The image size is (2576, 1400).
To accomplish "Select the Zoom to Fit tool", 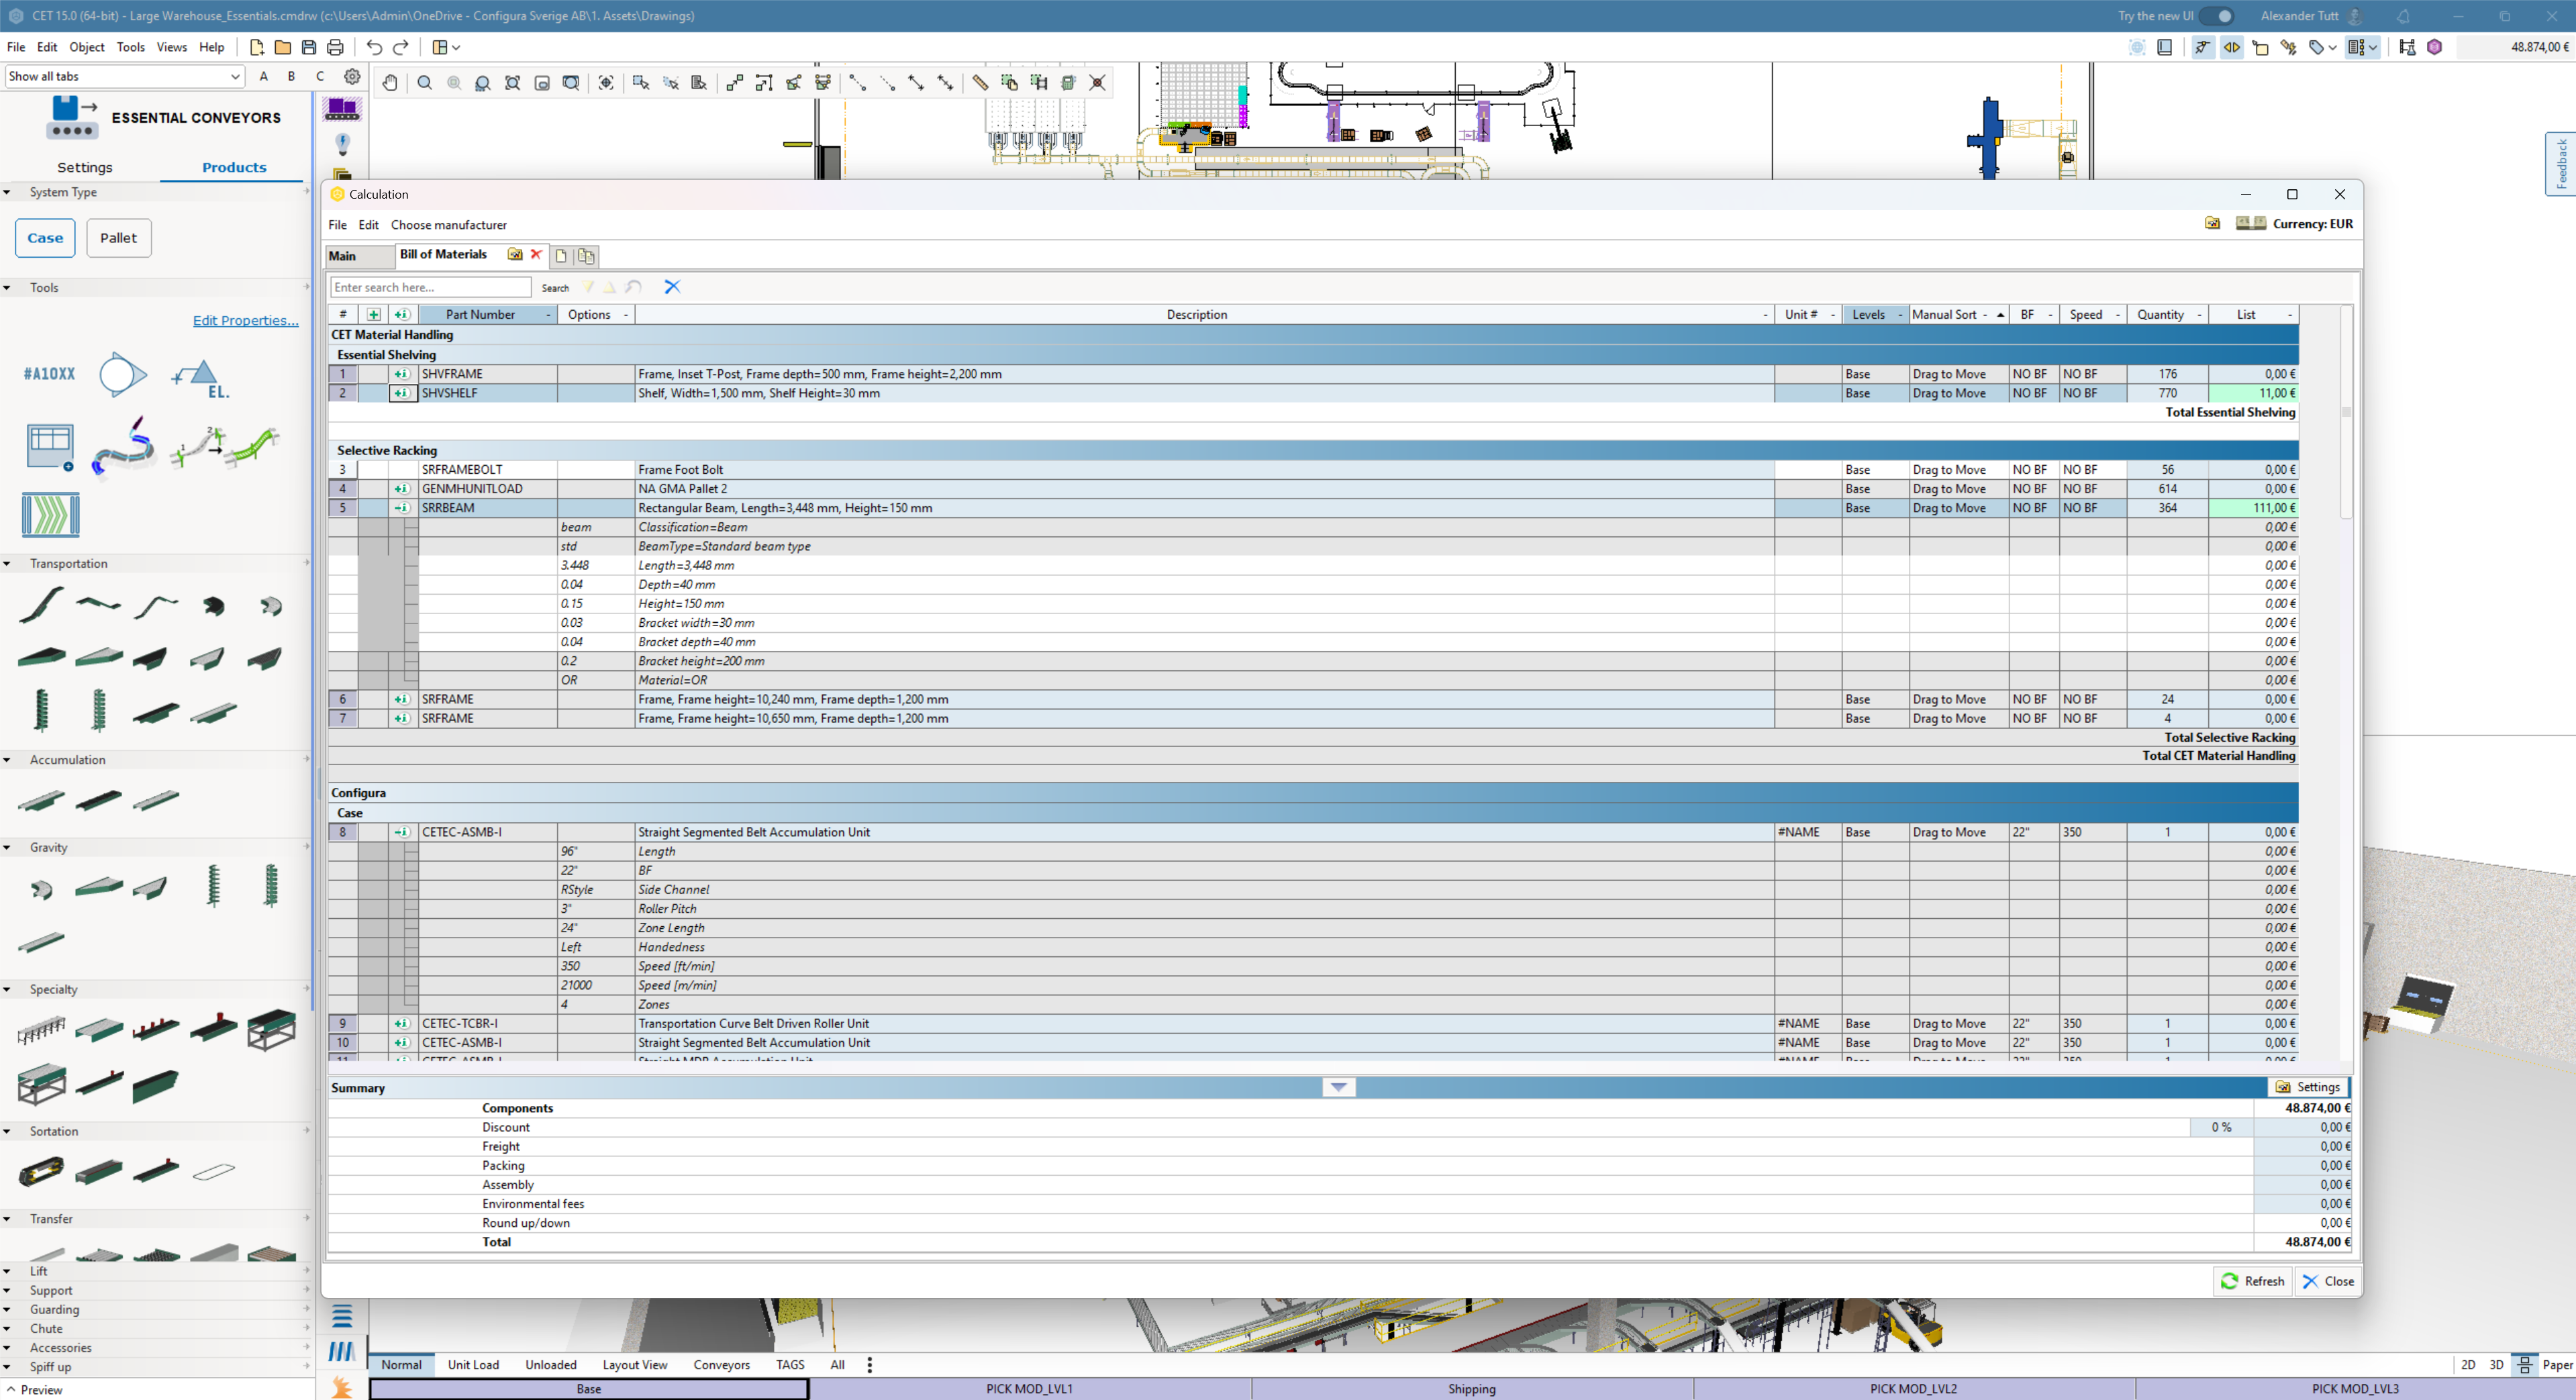I will coord(512,83).
